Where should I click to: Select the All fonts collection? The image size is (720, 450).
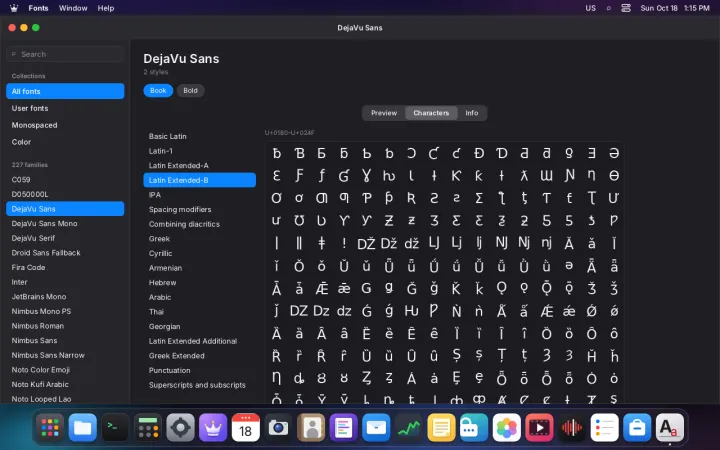tap(65, 91)
